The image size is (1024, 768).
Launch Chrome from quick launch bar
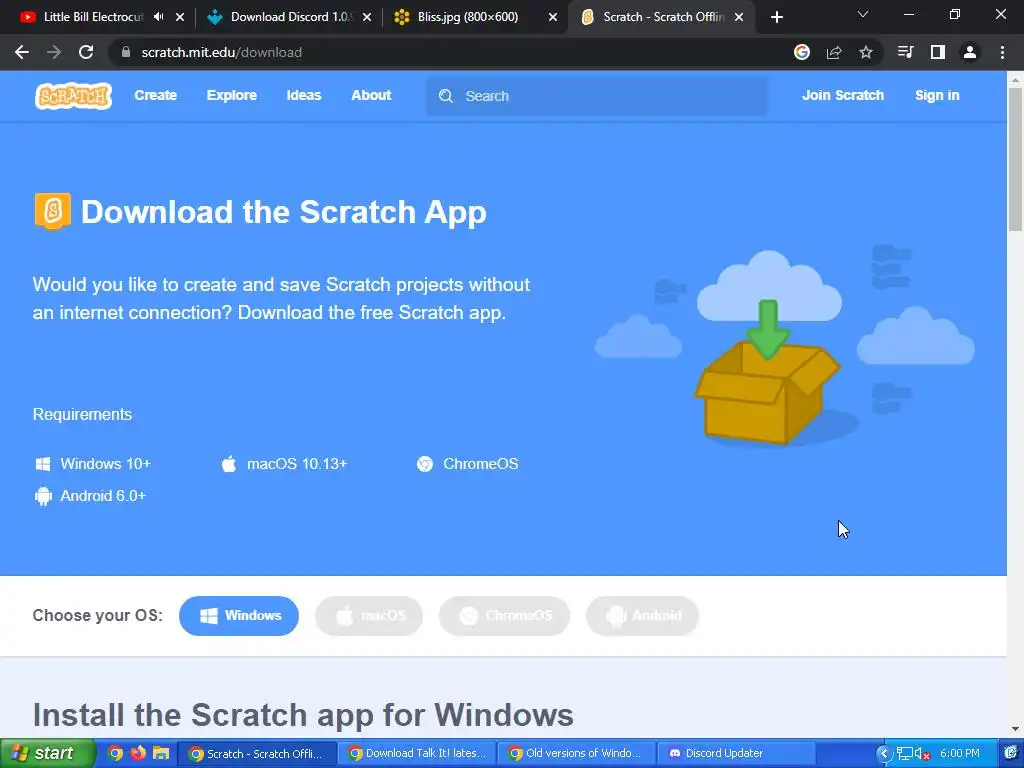[x=115, y=753]
